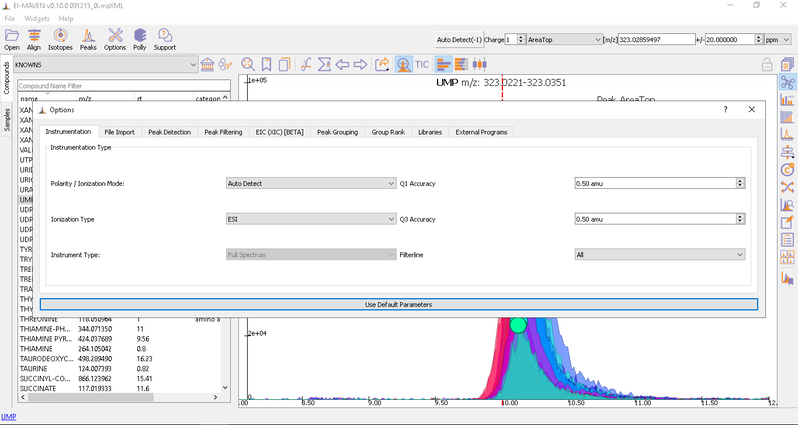This screenshot has width=798, height=425.
Task: Launch Peaks detection from the toolbar
Action: coord(88,40)
